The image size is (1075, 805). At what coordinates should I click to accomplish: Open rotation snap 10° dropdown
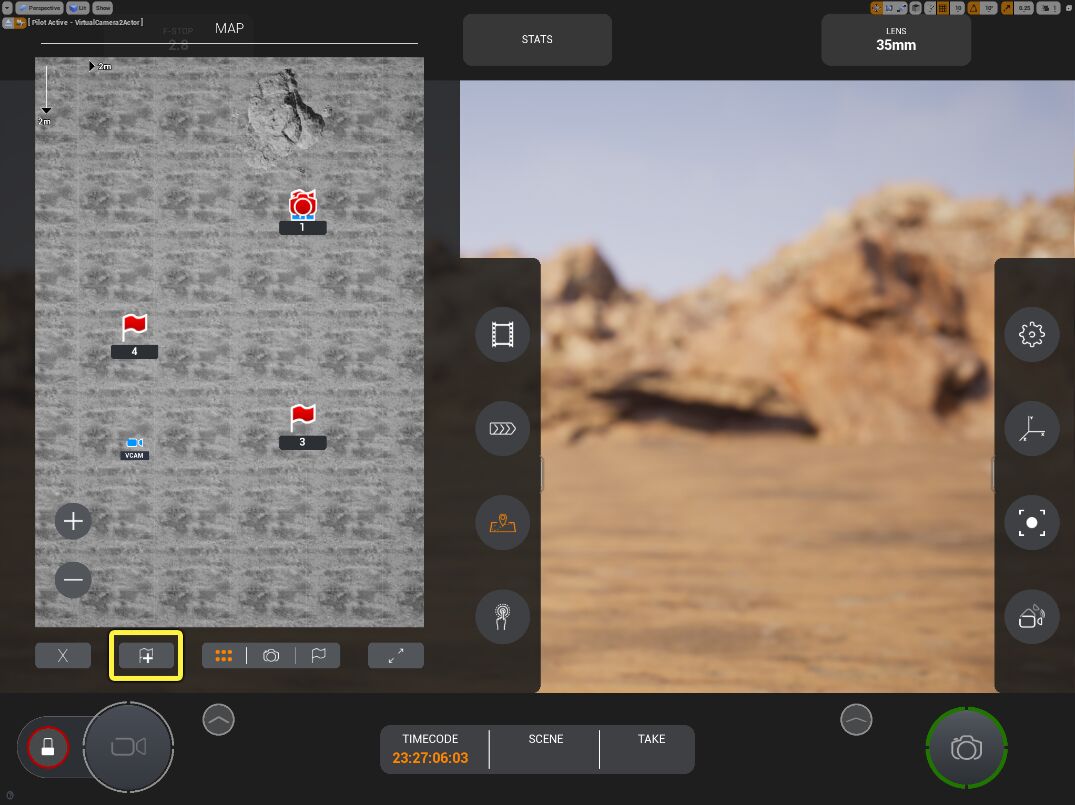(989, 8)
